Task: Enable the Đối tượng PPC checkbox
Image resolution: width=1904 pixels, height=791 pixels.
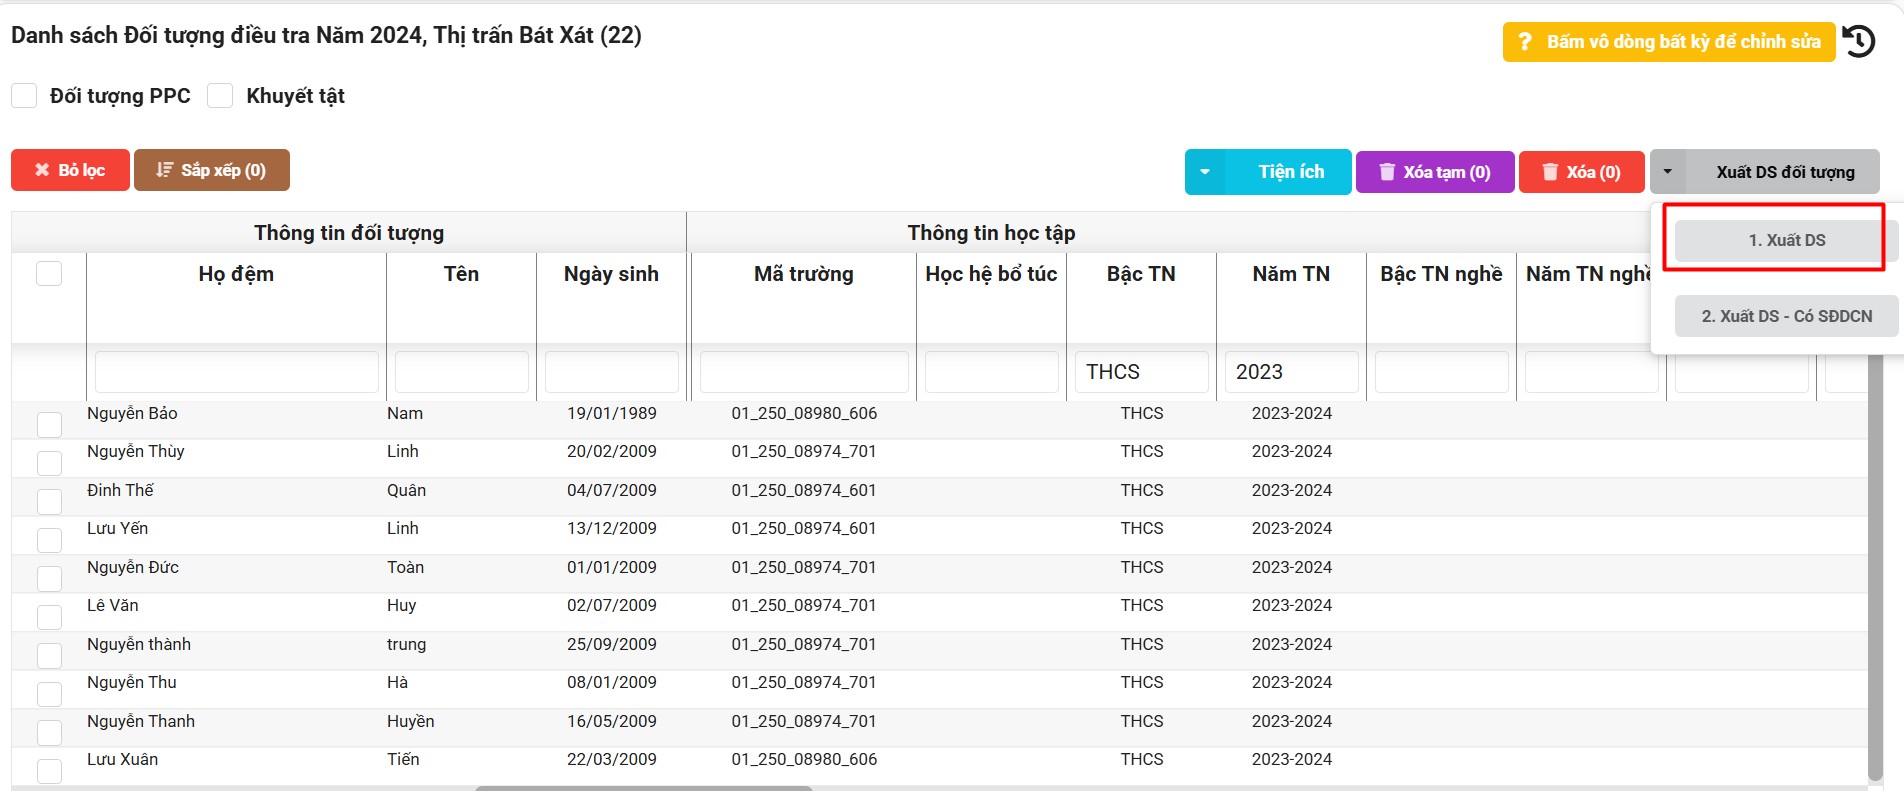Action: coord(24,96)
